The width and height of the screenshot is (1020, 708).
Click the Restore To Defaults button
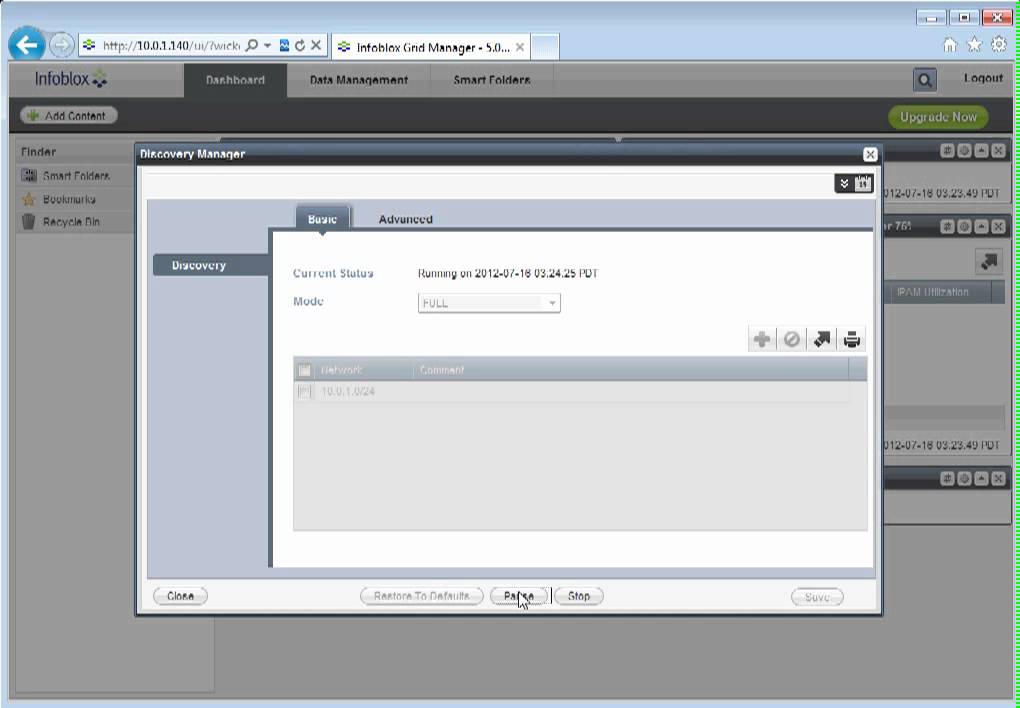(x=422, y=596)
